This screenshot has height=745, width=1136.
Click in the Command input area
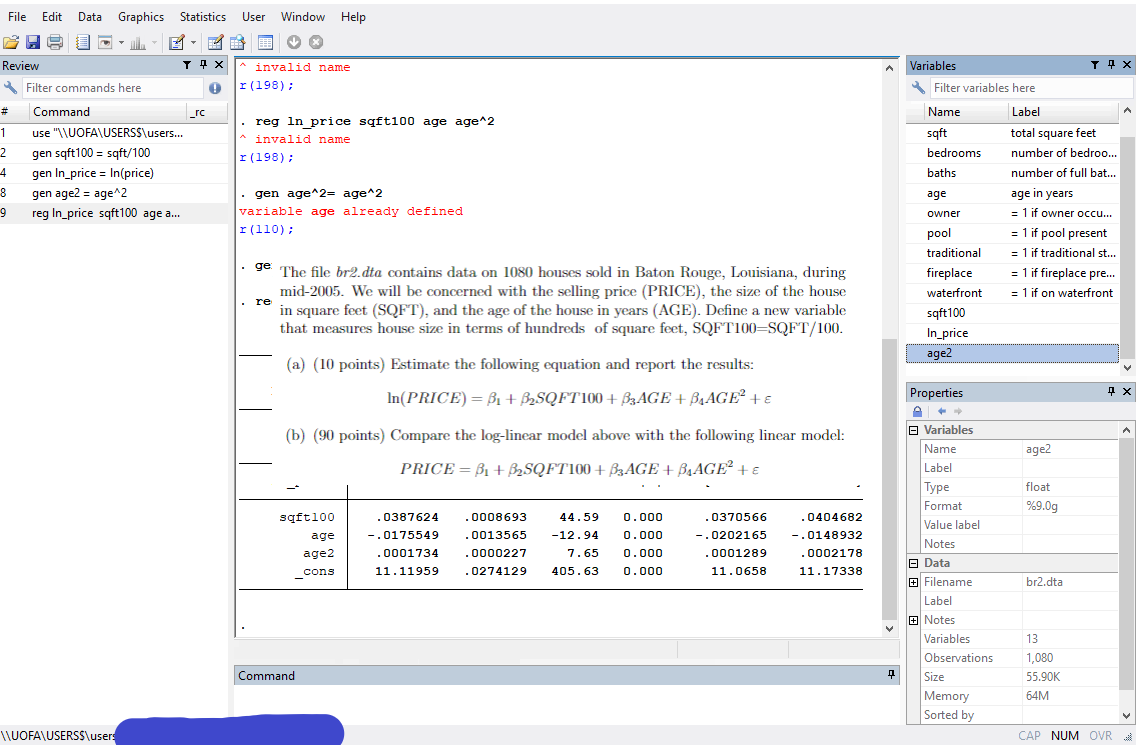tap(567, 703)
